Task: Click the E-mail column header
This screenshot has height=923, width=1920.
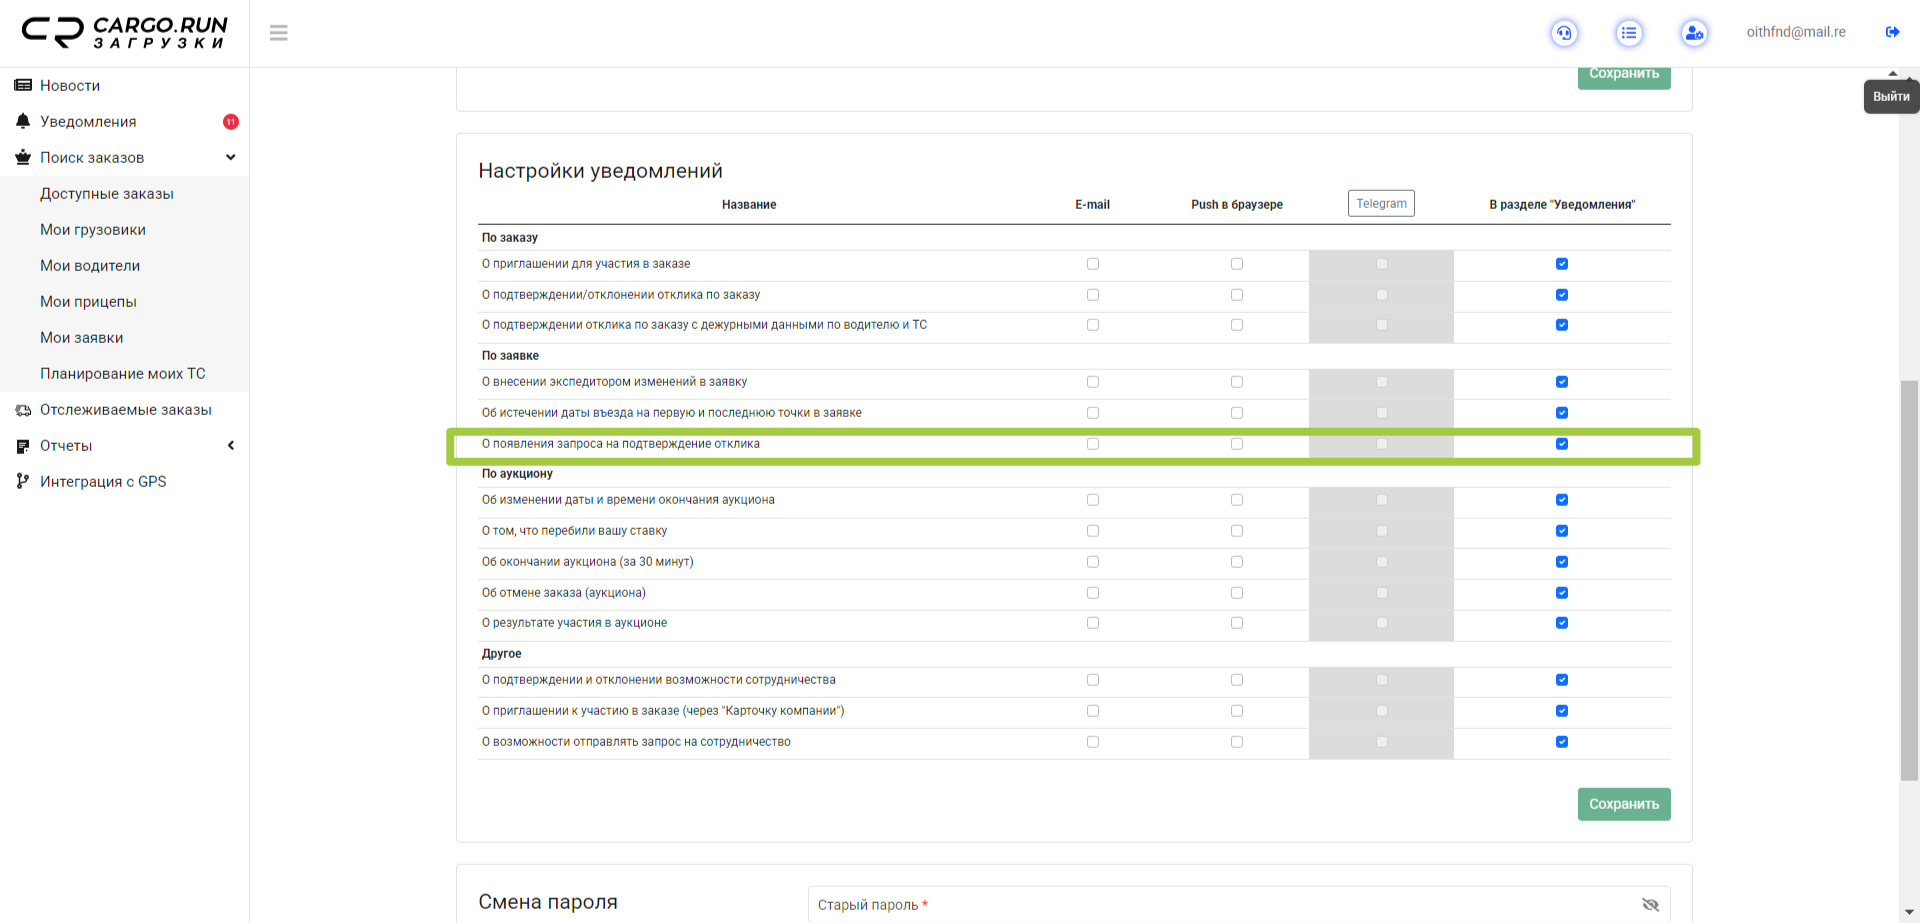Action: pyautogui.click(x=1092, y=204)
